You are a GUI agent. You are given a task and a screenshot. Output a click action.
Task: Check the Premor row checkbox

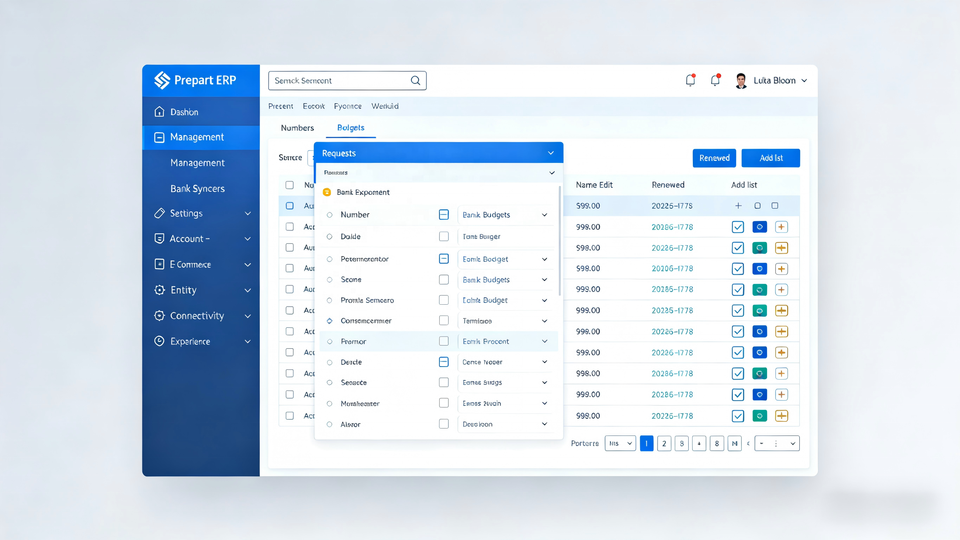point(444,341)
